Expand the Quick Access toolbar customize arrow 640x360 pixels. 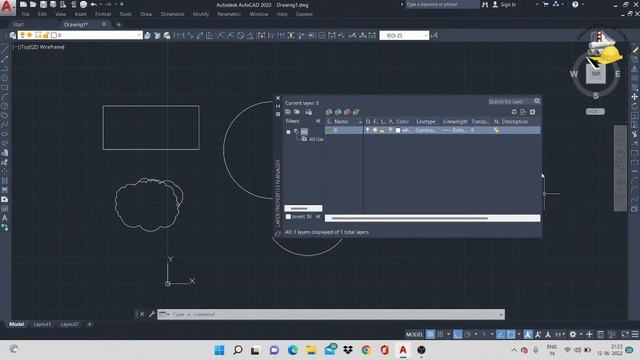click(x=122, y=4)
